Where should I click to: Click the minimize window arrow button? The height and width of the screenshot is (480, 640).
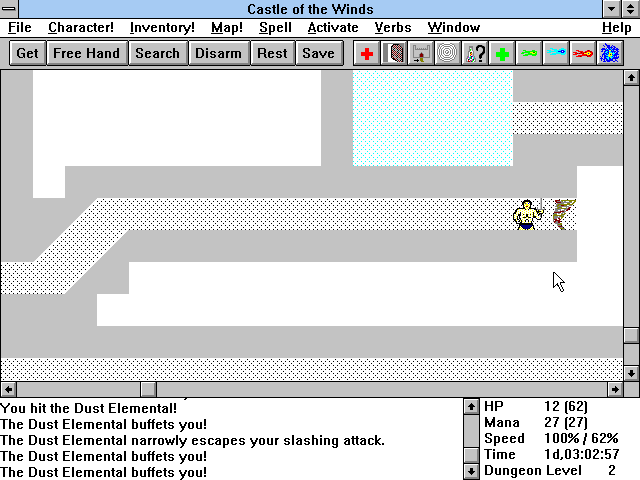coord(611,9)
